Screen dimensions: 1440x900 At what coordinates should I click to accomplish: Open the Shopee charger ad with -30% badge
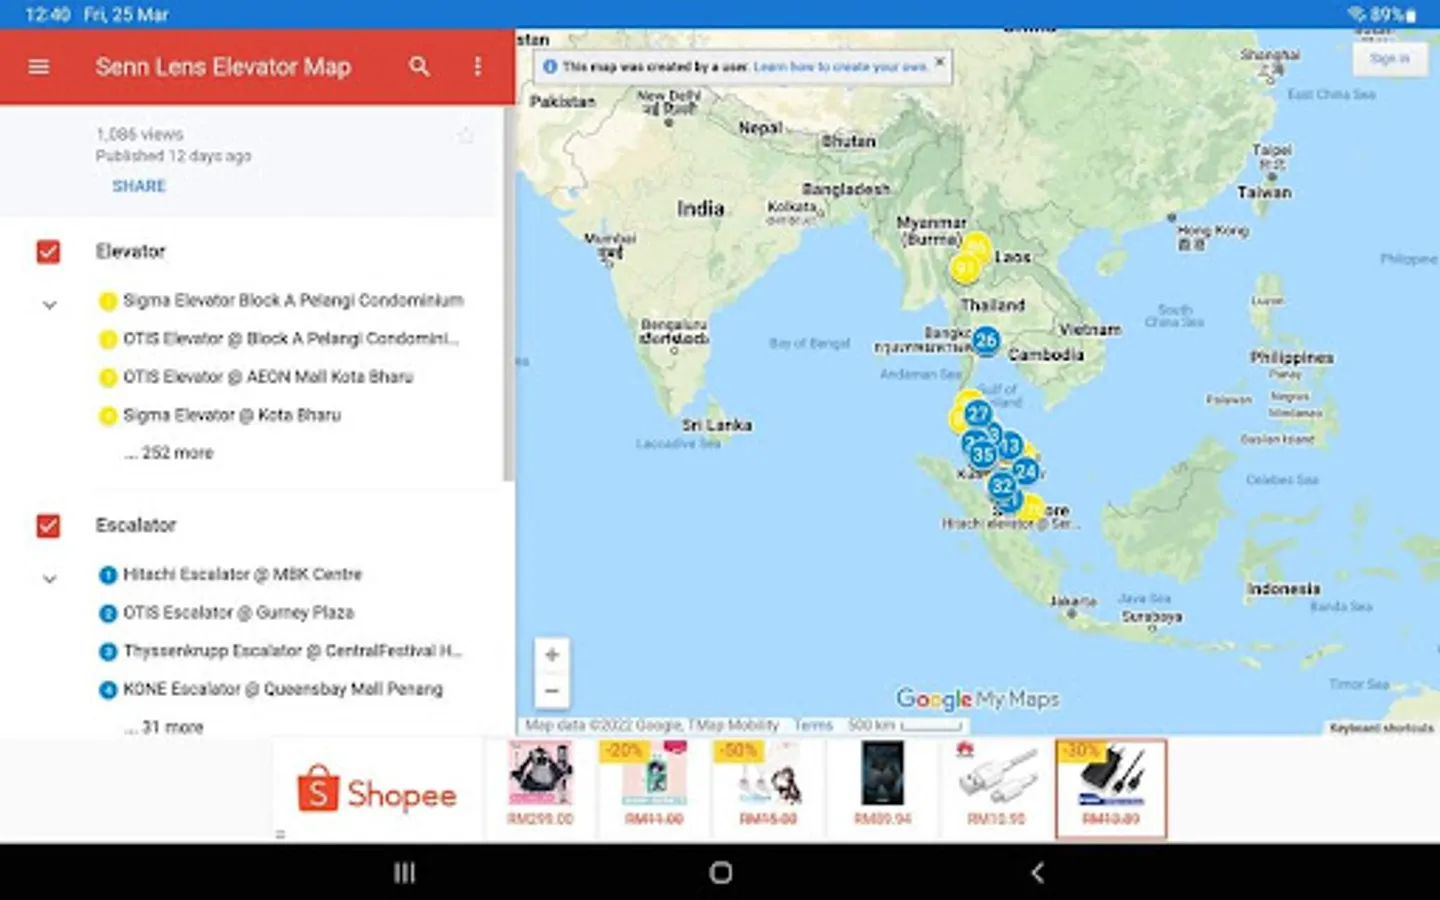point(1111,789)
